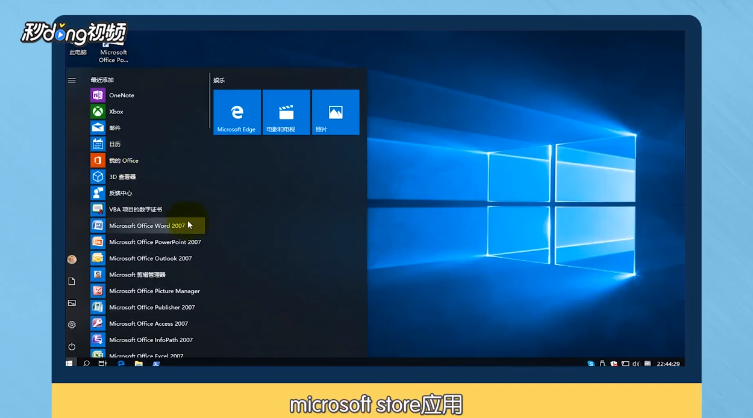This screenshot has height=418, width=753.
Task: Open the Movies & TV tile
Action: click(286, 112)
